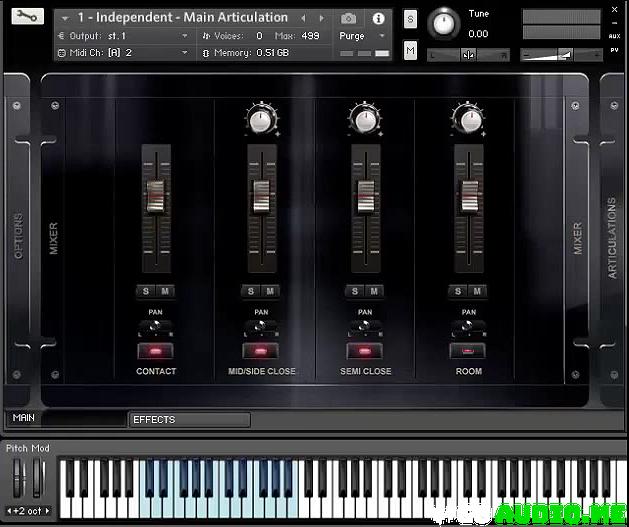Shift keyboard octave down arrow
Image resolution: width=629 pixels, height=527 pixels.
point(9,511)
